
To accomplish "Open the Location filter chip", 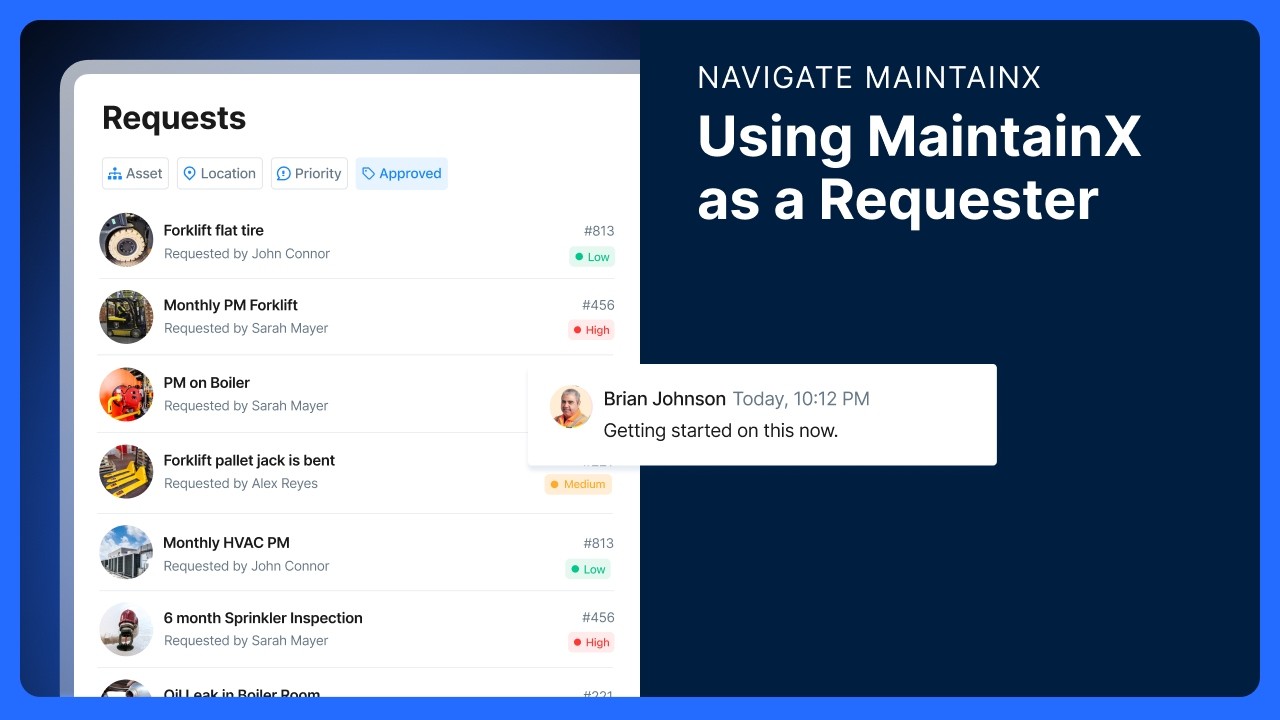I will coord(220,173).
